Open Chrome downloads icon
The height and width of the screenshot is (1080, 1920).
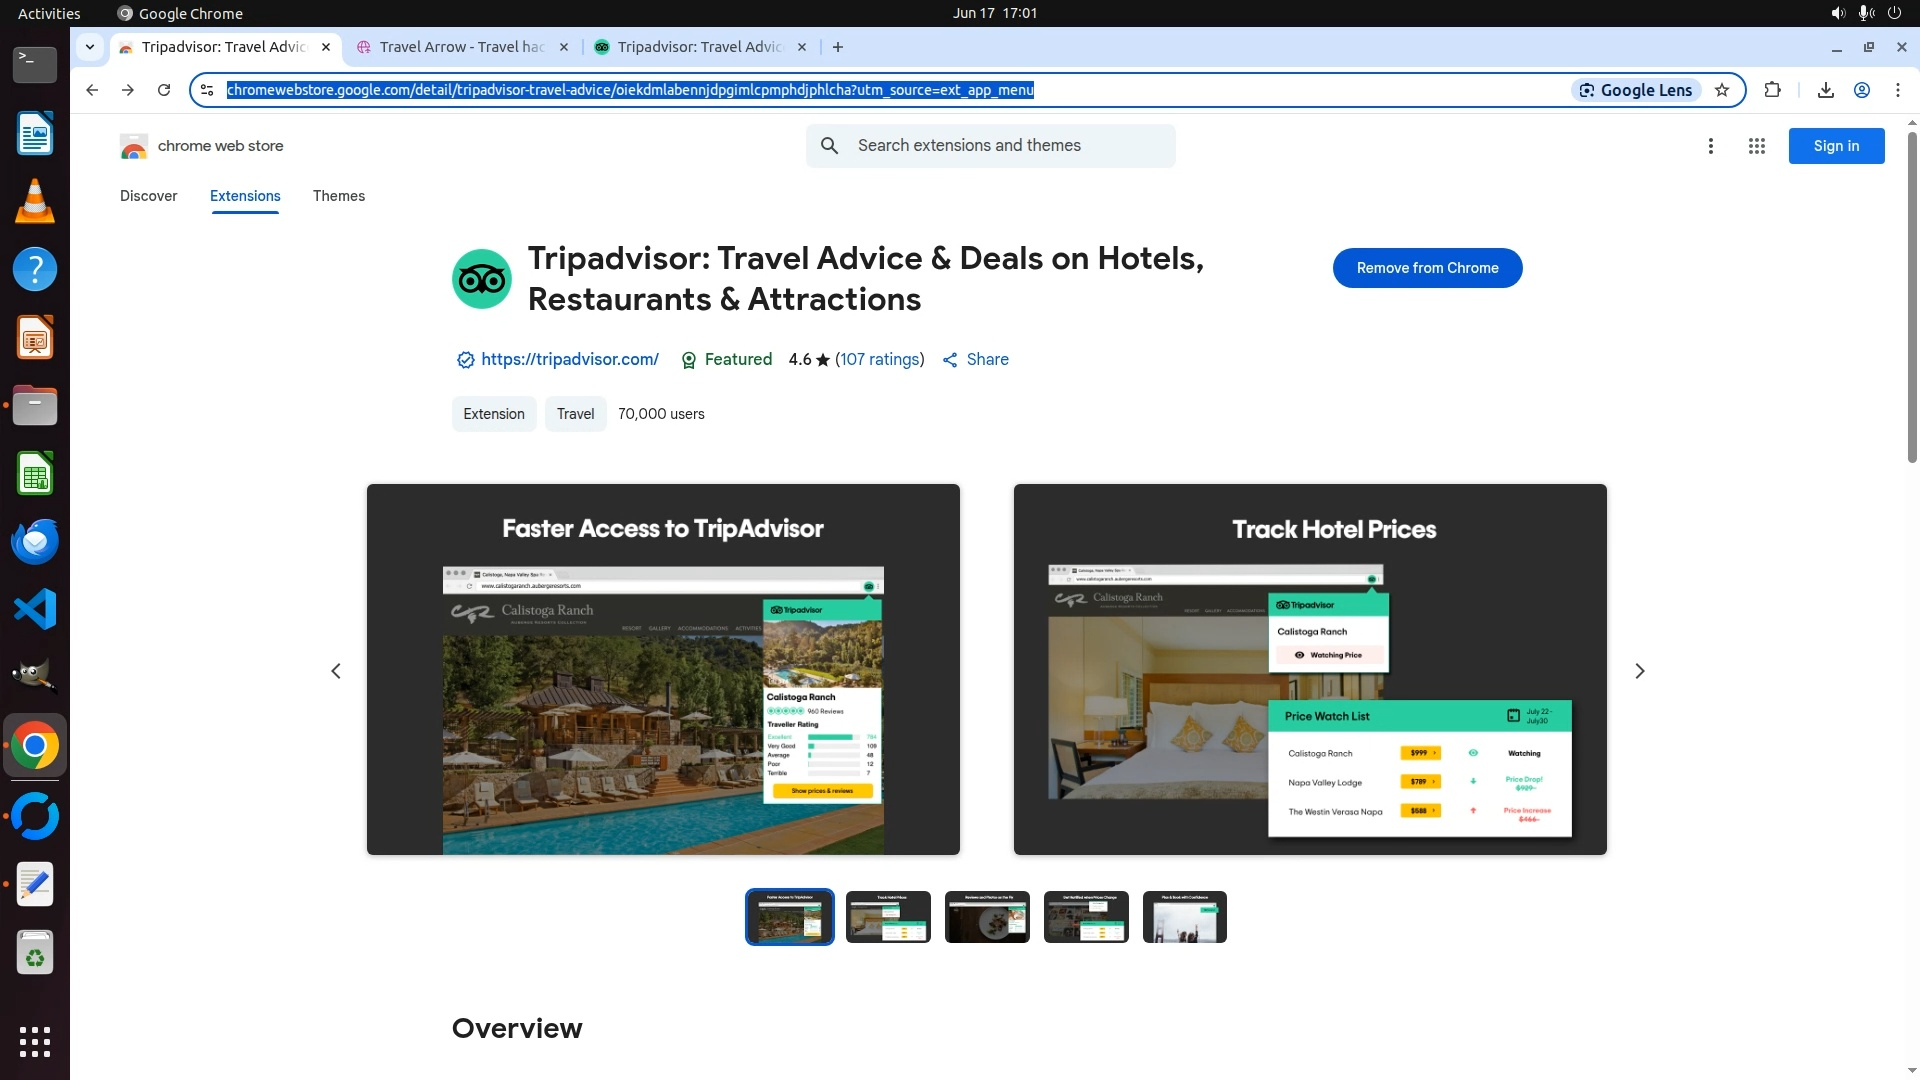point(1825,90)
